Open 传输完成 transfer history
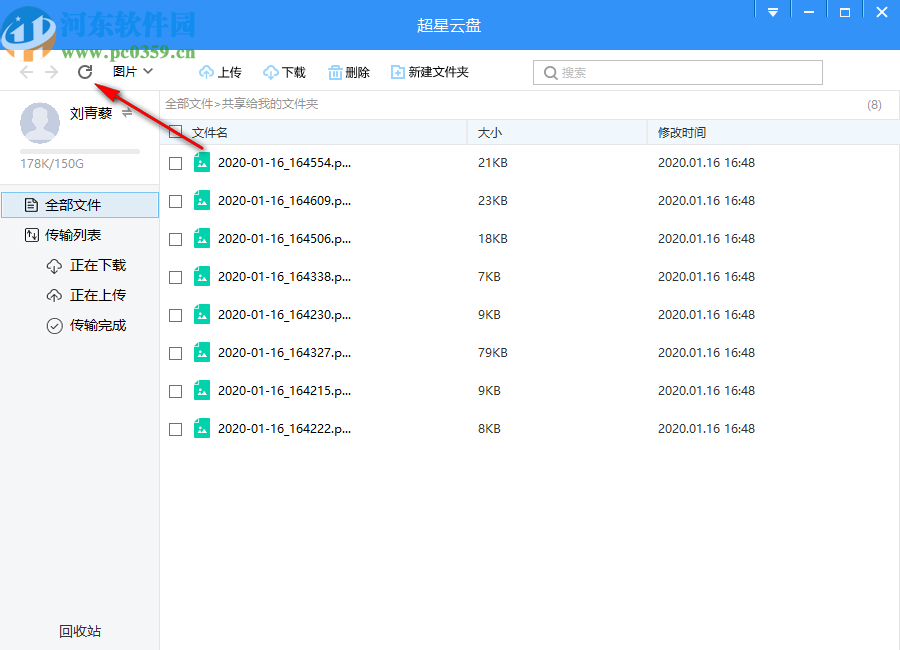900x650 pixels. pyautogui.click(x=95, y=325)
